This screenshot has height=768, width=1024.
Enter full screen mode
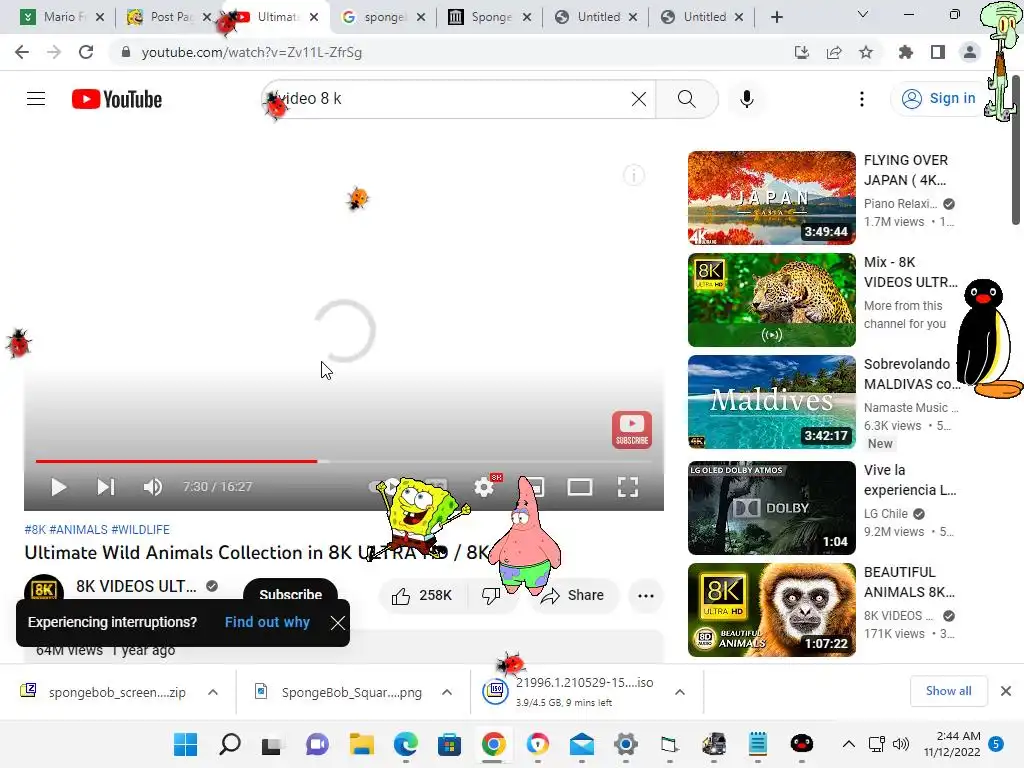pos(628,487)
